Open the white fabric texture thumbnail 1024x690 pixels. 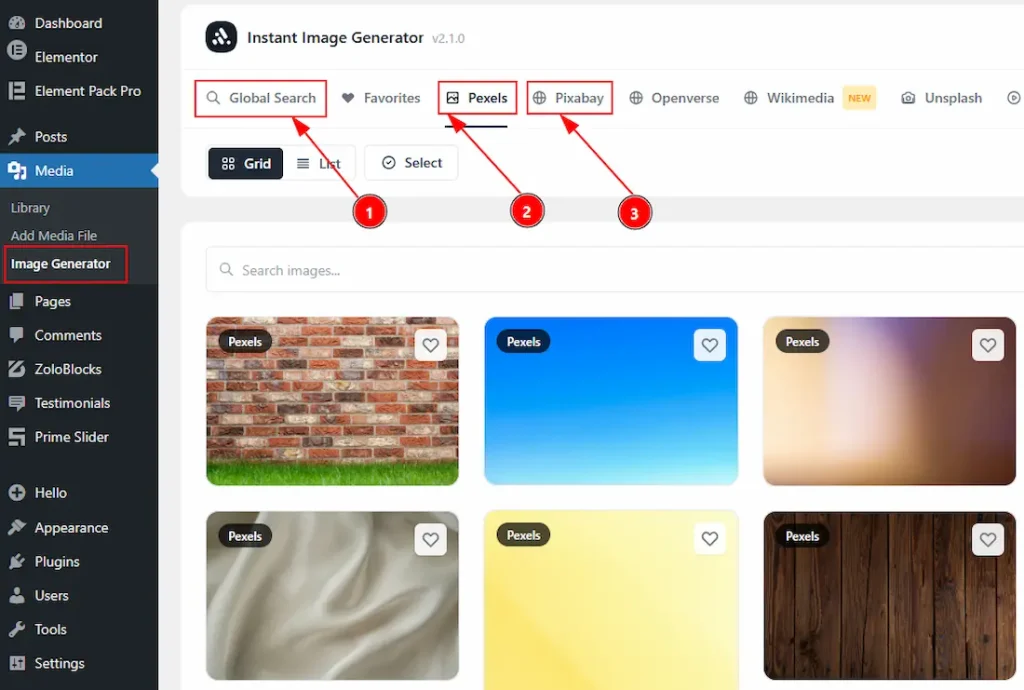[332, 595]
